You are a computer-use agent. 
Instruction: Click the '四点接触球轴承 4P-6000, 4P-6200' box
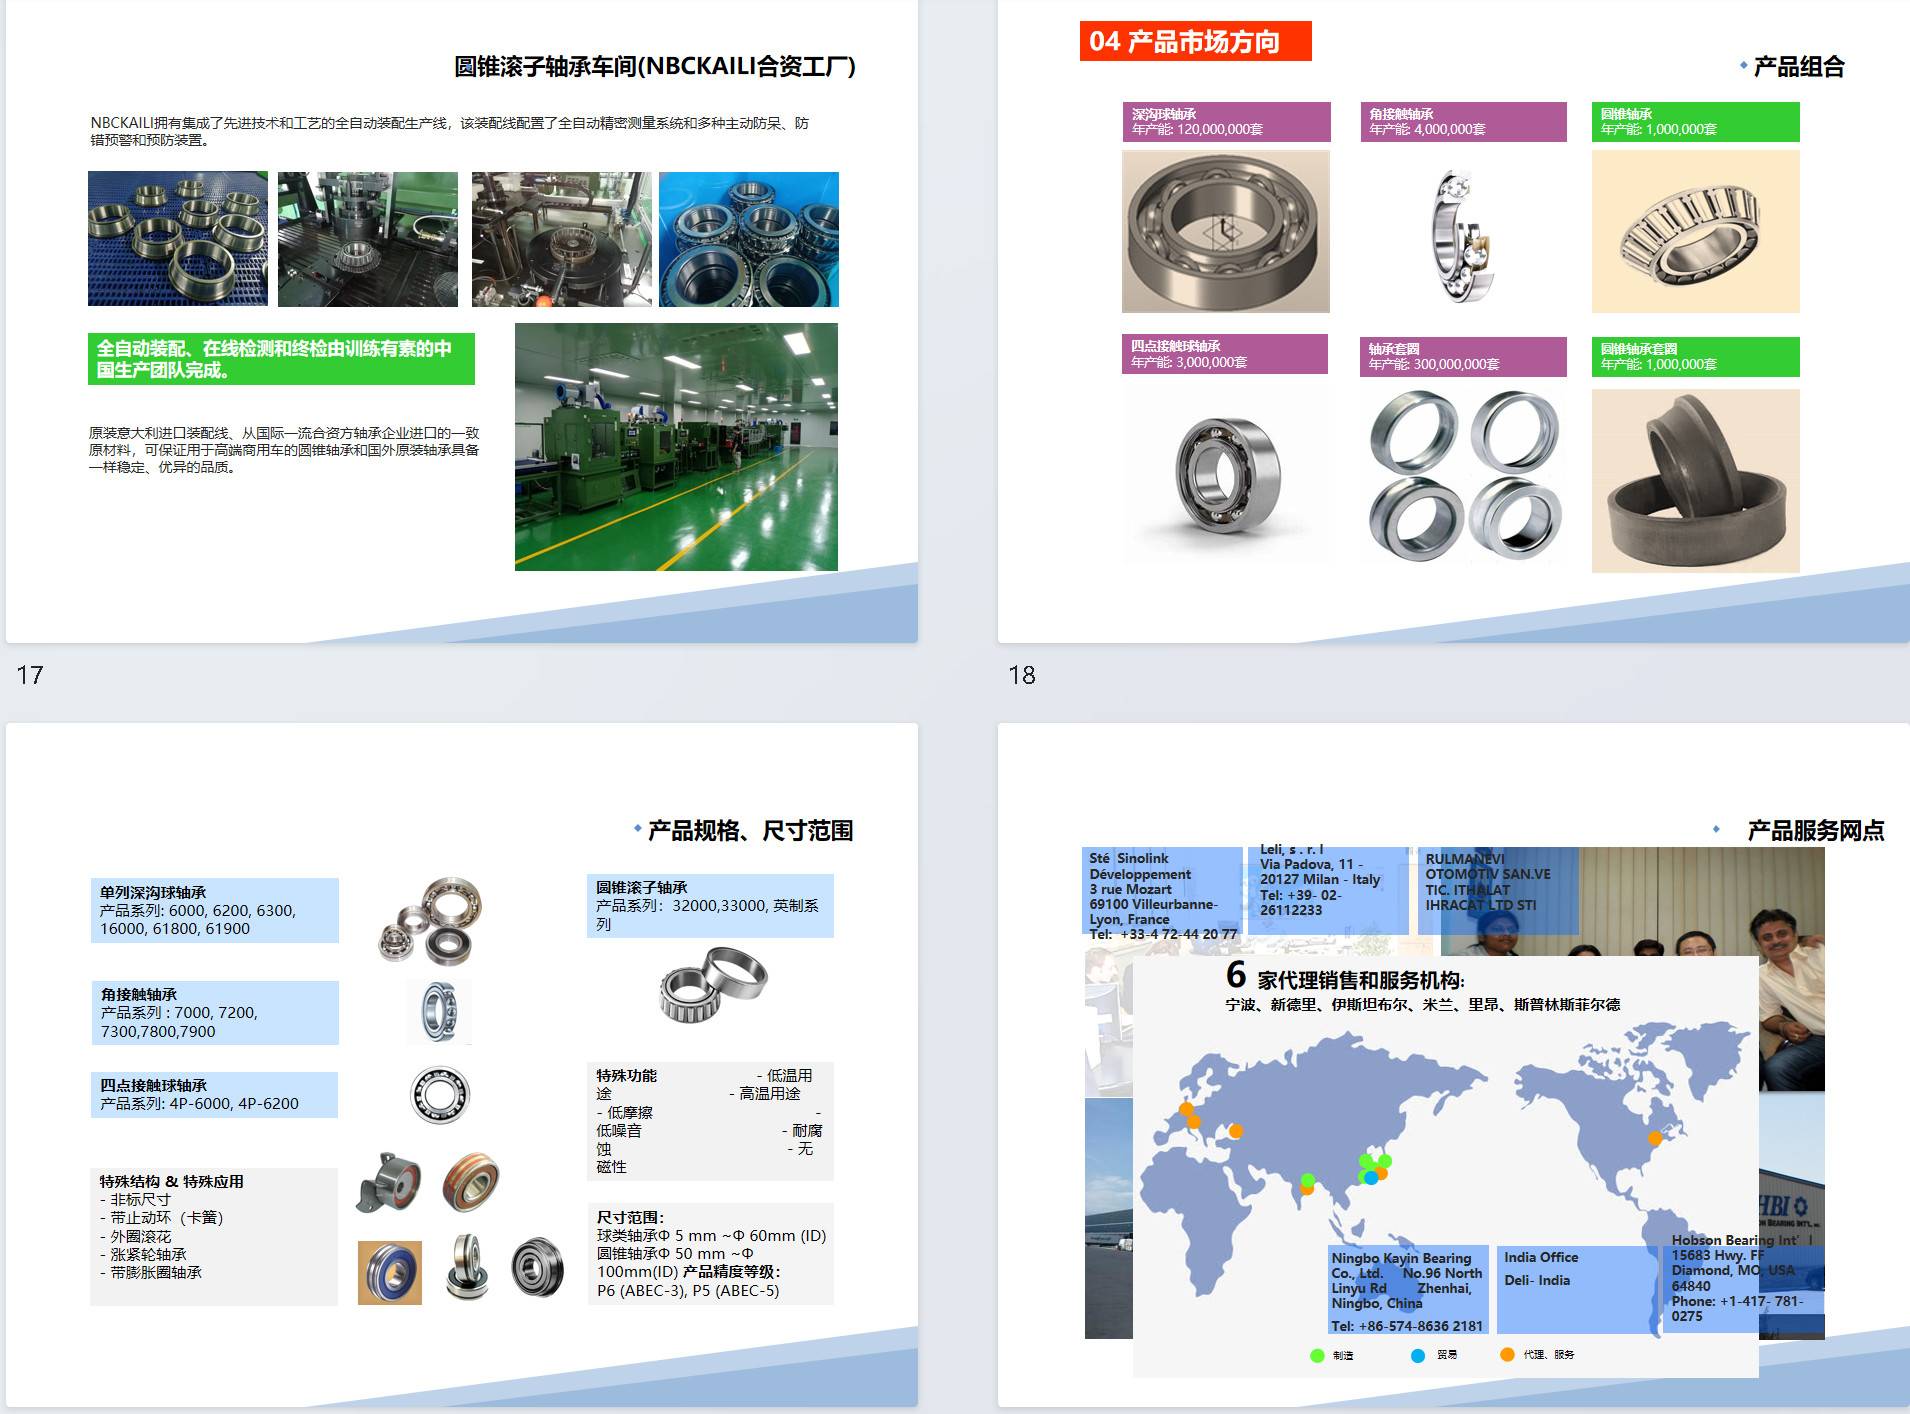tap(214, 1095)
